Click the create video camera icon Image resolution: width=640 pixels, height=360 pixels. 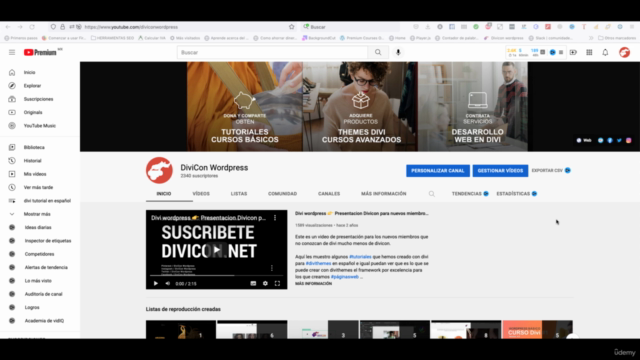click(x=573, y=52)
